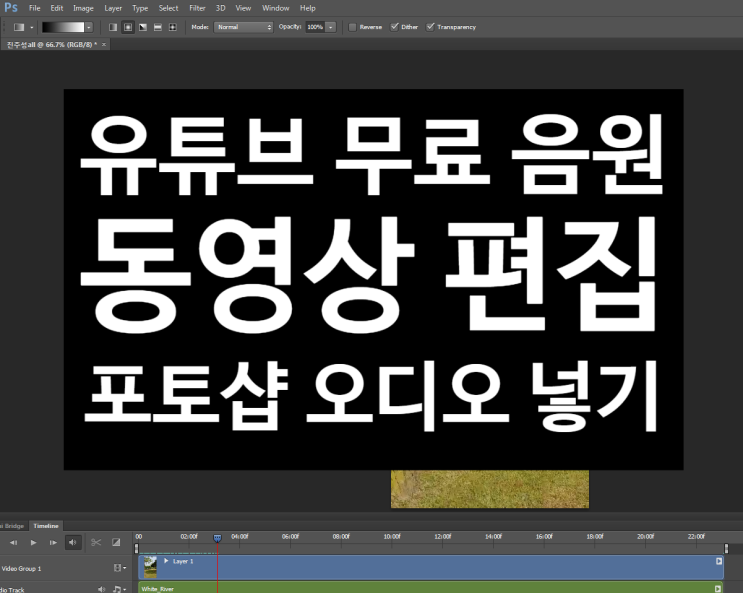Open the gradient tool preset picker icon
The height and width of the screenshot is (593, 743).
(19, 27)
